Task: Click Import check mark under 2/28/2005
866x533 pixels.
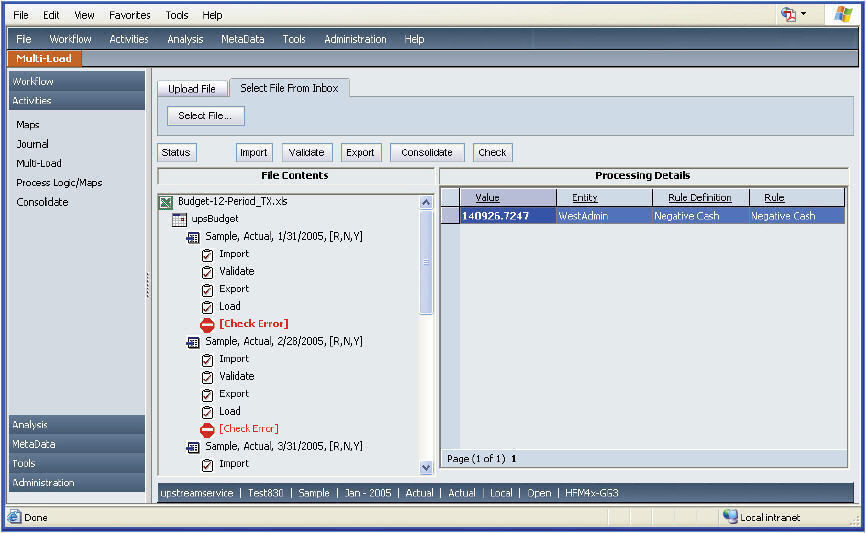Action: click(207, 360)
